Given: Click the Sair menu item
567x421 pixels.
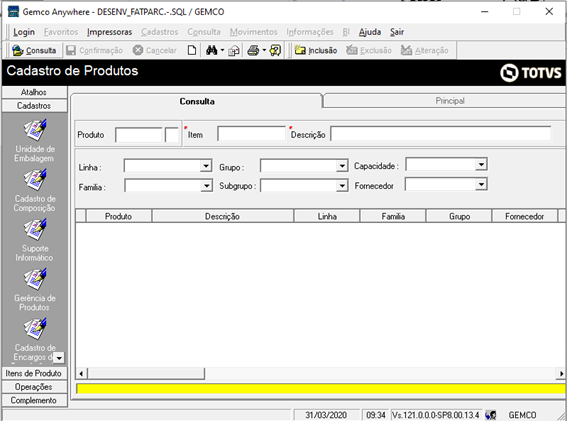Looking at the screenshot, I should tap(397, 32).
